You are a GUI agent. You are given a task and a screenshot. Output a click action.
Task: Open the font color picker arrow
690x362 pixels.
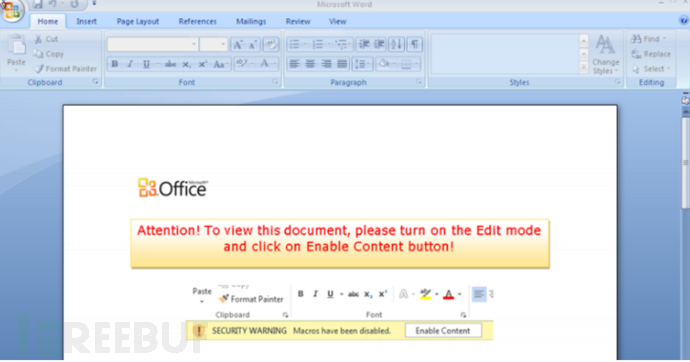tap(275, 64)
